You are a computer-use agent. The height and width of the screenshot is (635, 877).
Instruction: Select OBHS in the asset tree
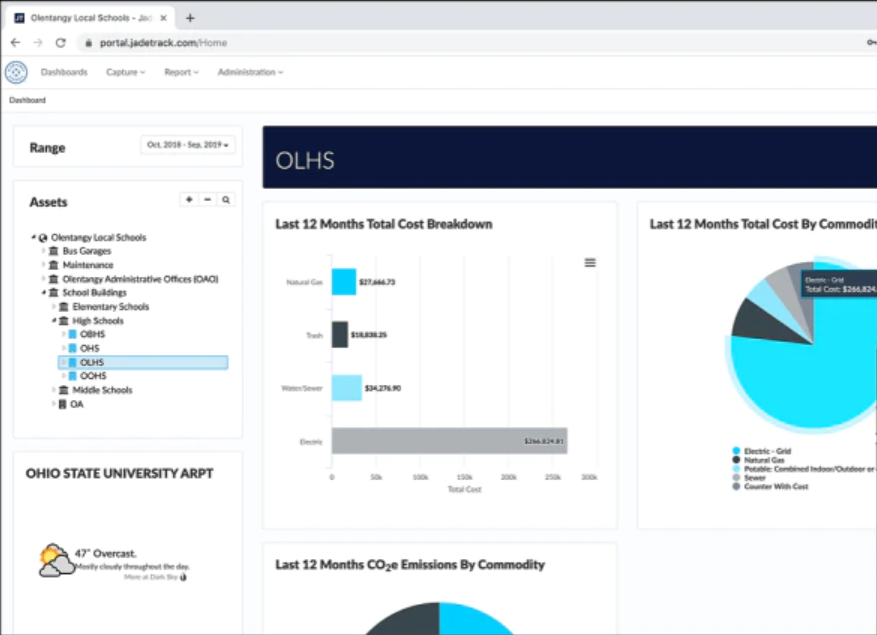point(92,334)
